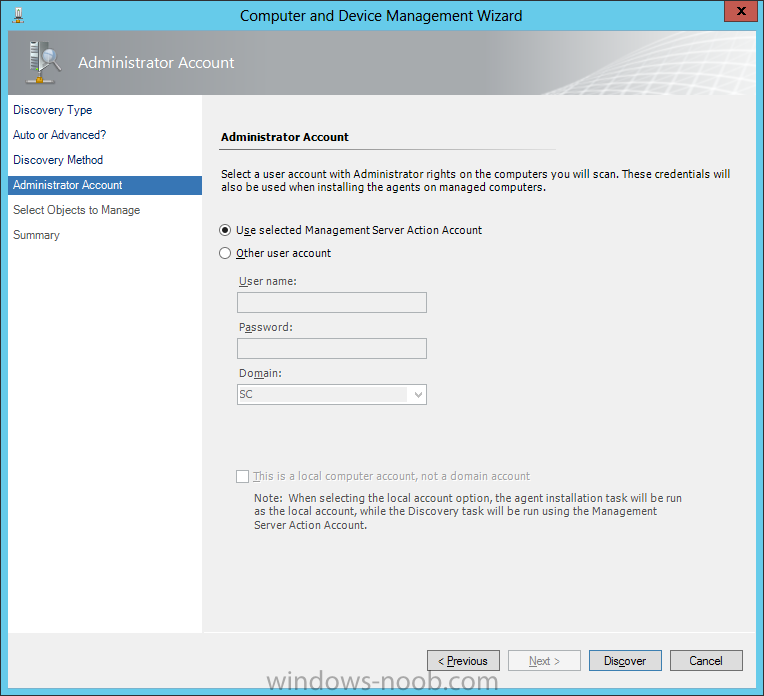Open the Auto or Advanced? step
This screenshot has height=696, width=764.
pos(59,135)
